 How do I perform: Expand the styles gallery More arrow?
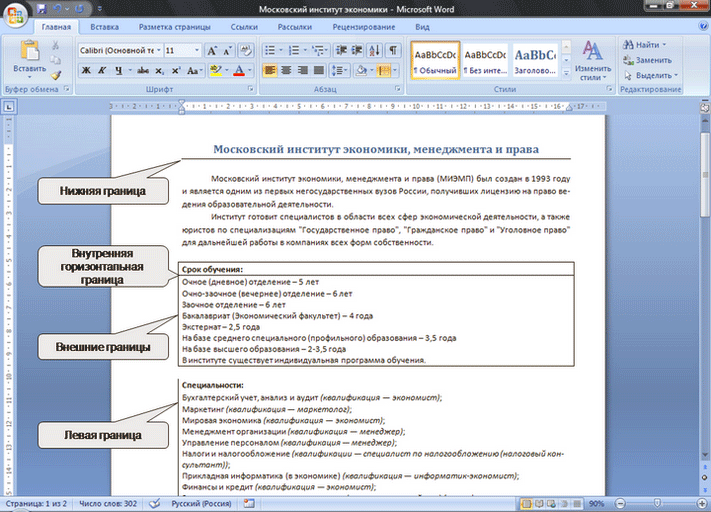(566, 73)
